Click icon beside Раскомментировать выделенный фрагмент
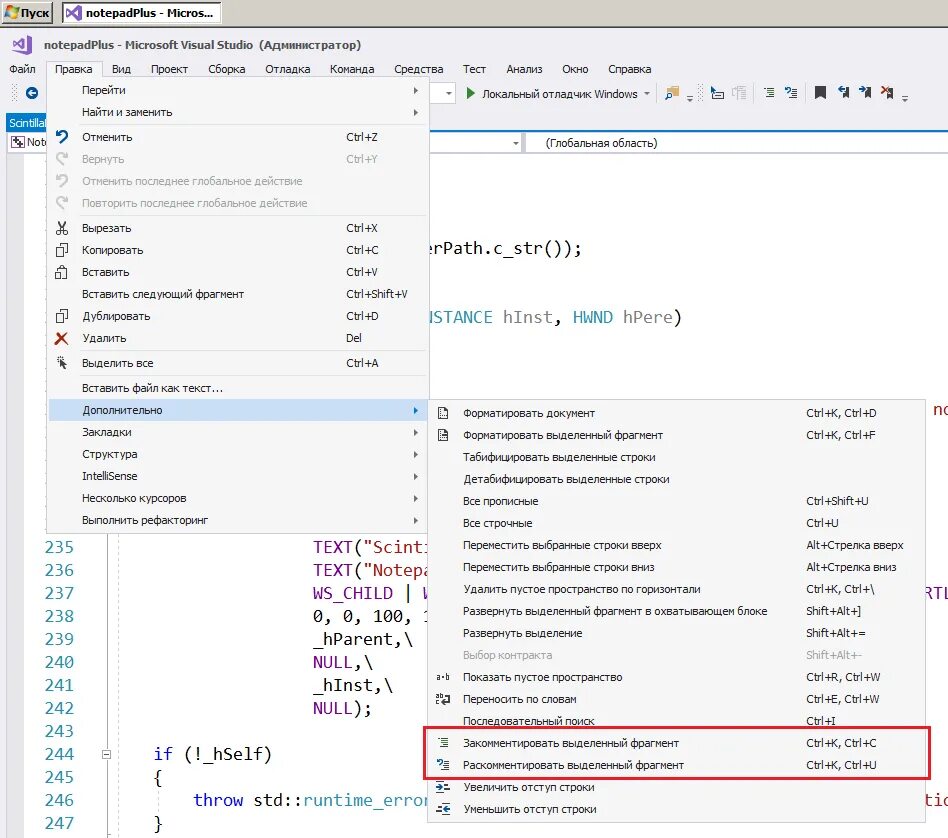This screenshot has height=838, width=948. 443,765
